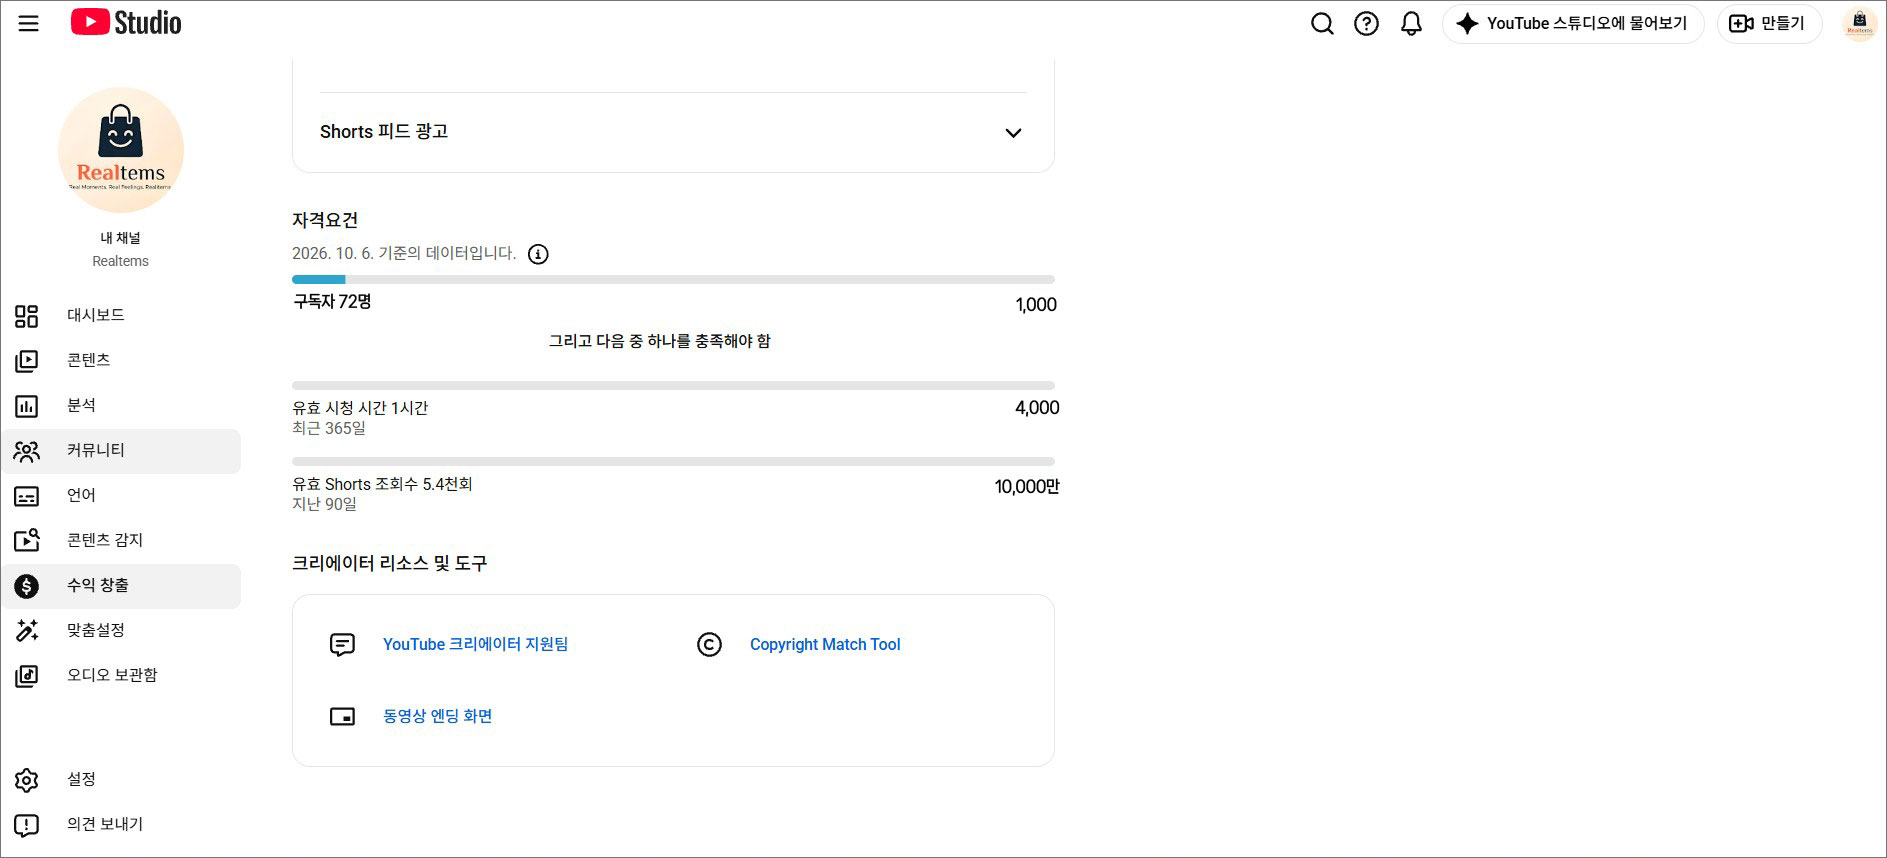Click the dashboard icon in sidebar
The image size is (1887, 858).
pyautogui.click(x=27, y=316)
